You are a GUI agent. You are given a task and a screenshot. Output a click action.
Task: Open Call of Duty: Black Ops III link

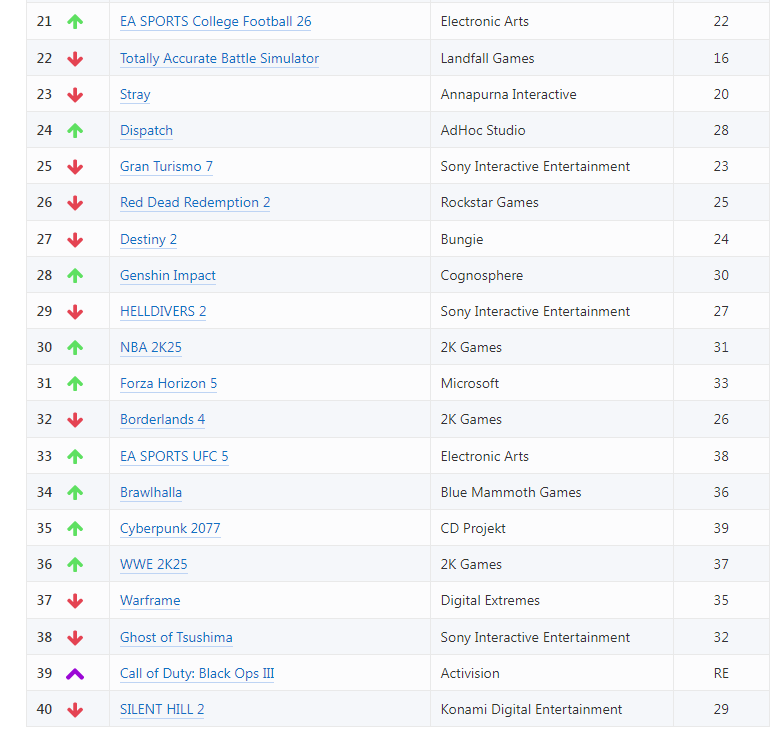pos(197,673)
